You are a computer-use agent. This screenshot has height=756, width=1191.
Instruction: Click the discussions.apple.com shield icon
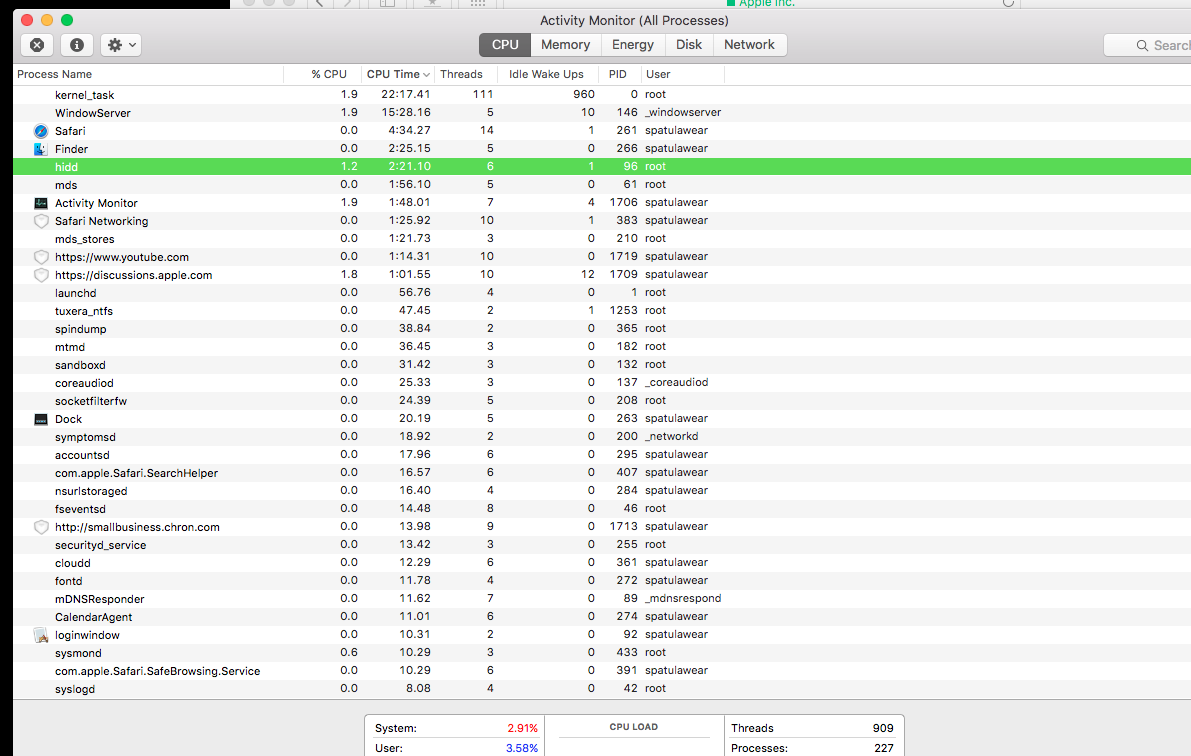41,275
